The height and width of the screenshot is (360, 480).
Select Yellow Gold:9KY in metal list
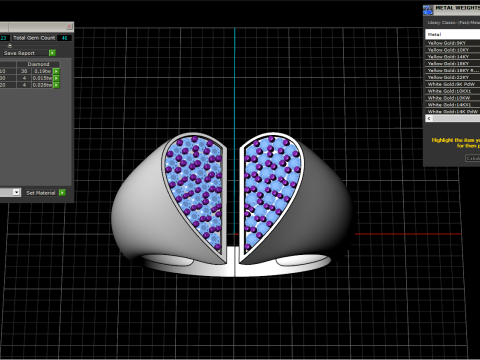453,43
